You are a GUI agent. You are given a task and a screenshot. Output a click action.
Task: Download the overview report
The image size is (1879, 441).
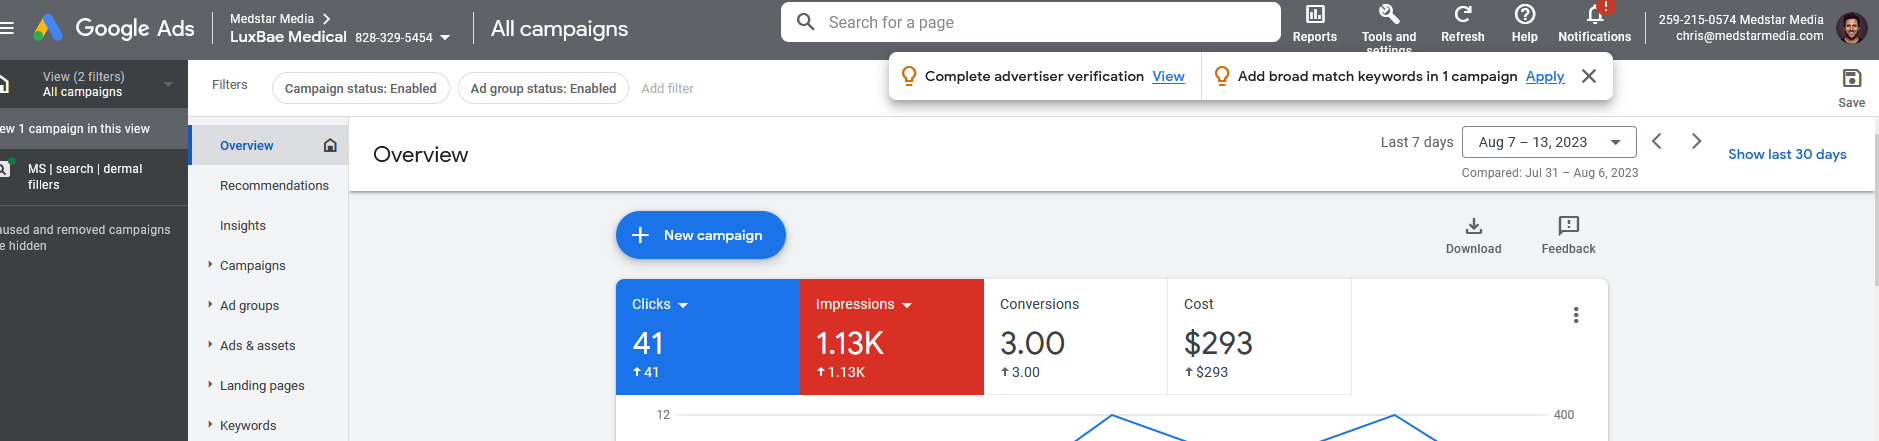1473,226
